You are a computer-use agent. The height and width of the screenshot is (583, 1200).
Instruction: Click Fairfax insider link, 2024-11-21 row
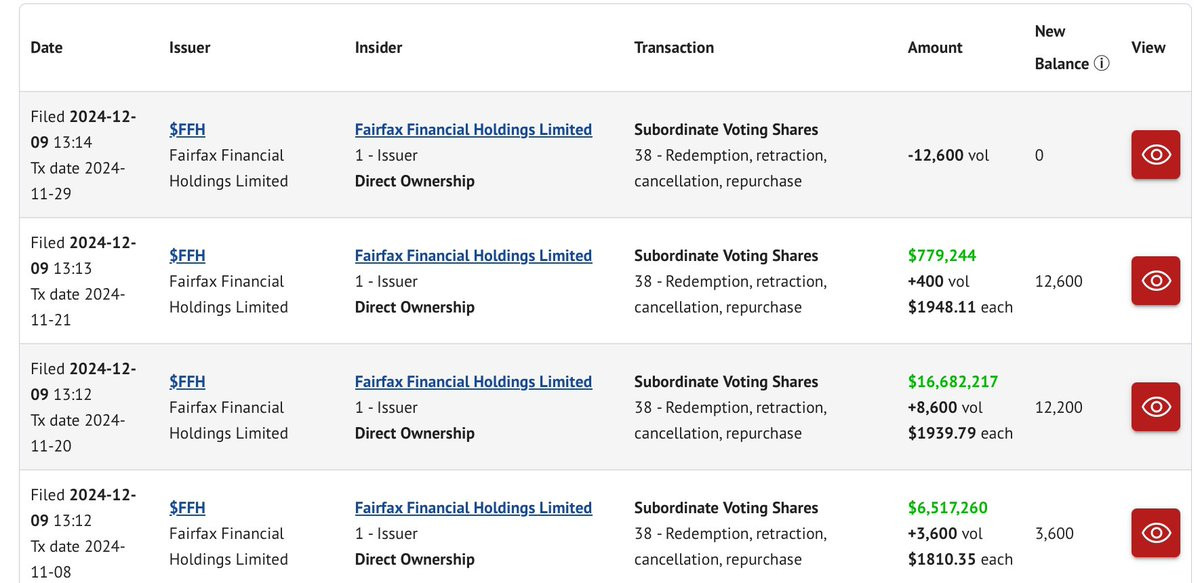coord(473,255)
